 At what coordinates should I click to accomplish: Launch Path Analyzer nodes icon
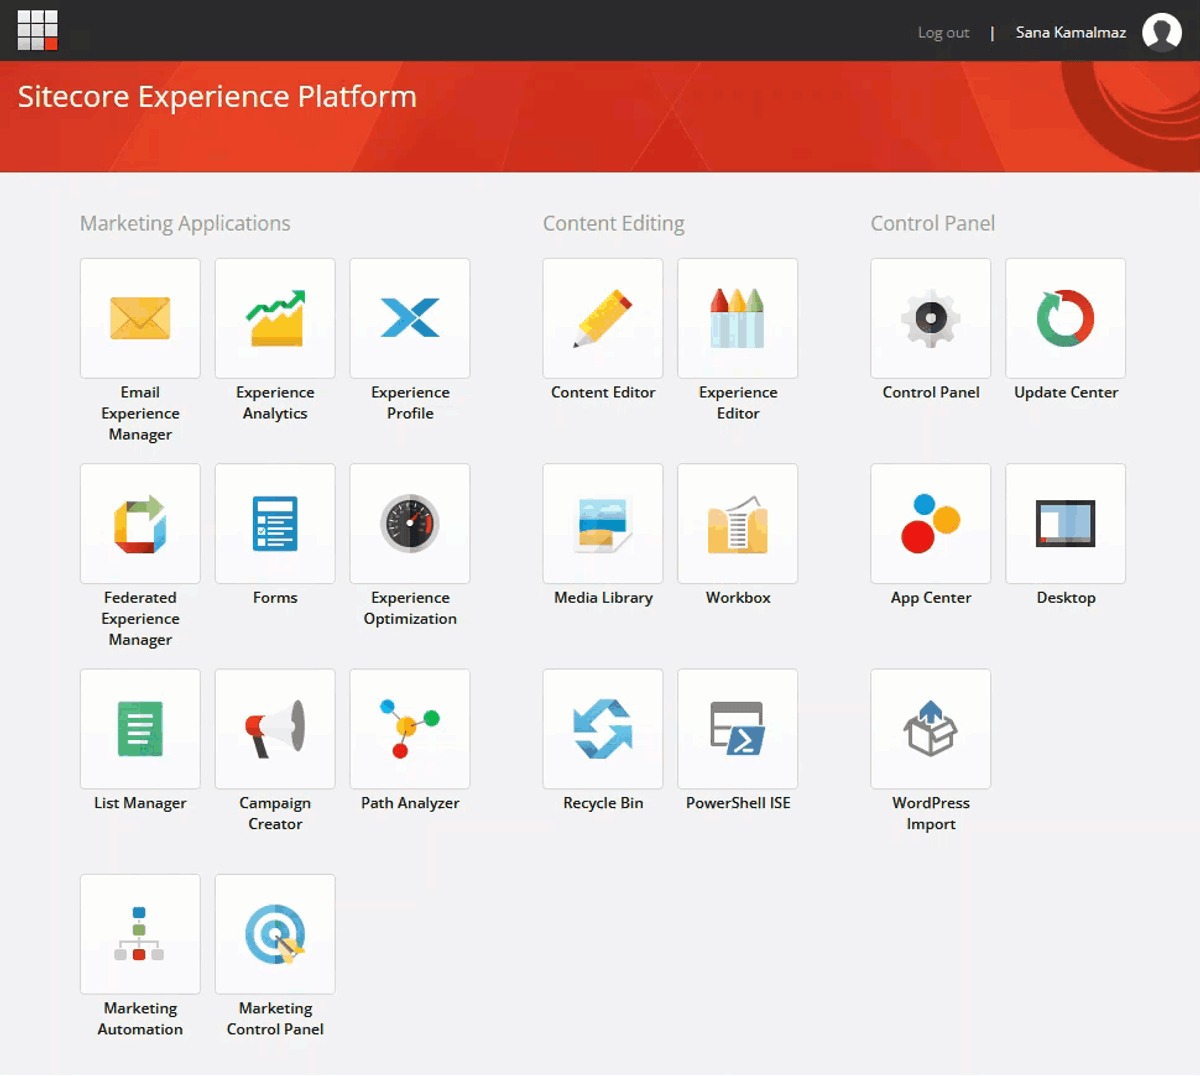pos(410,729)
